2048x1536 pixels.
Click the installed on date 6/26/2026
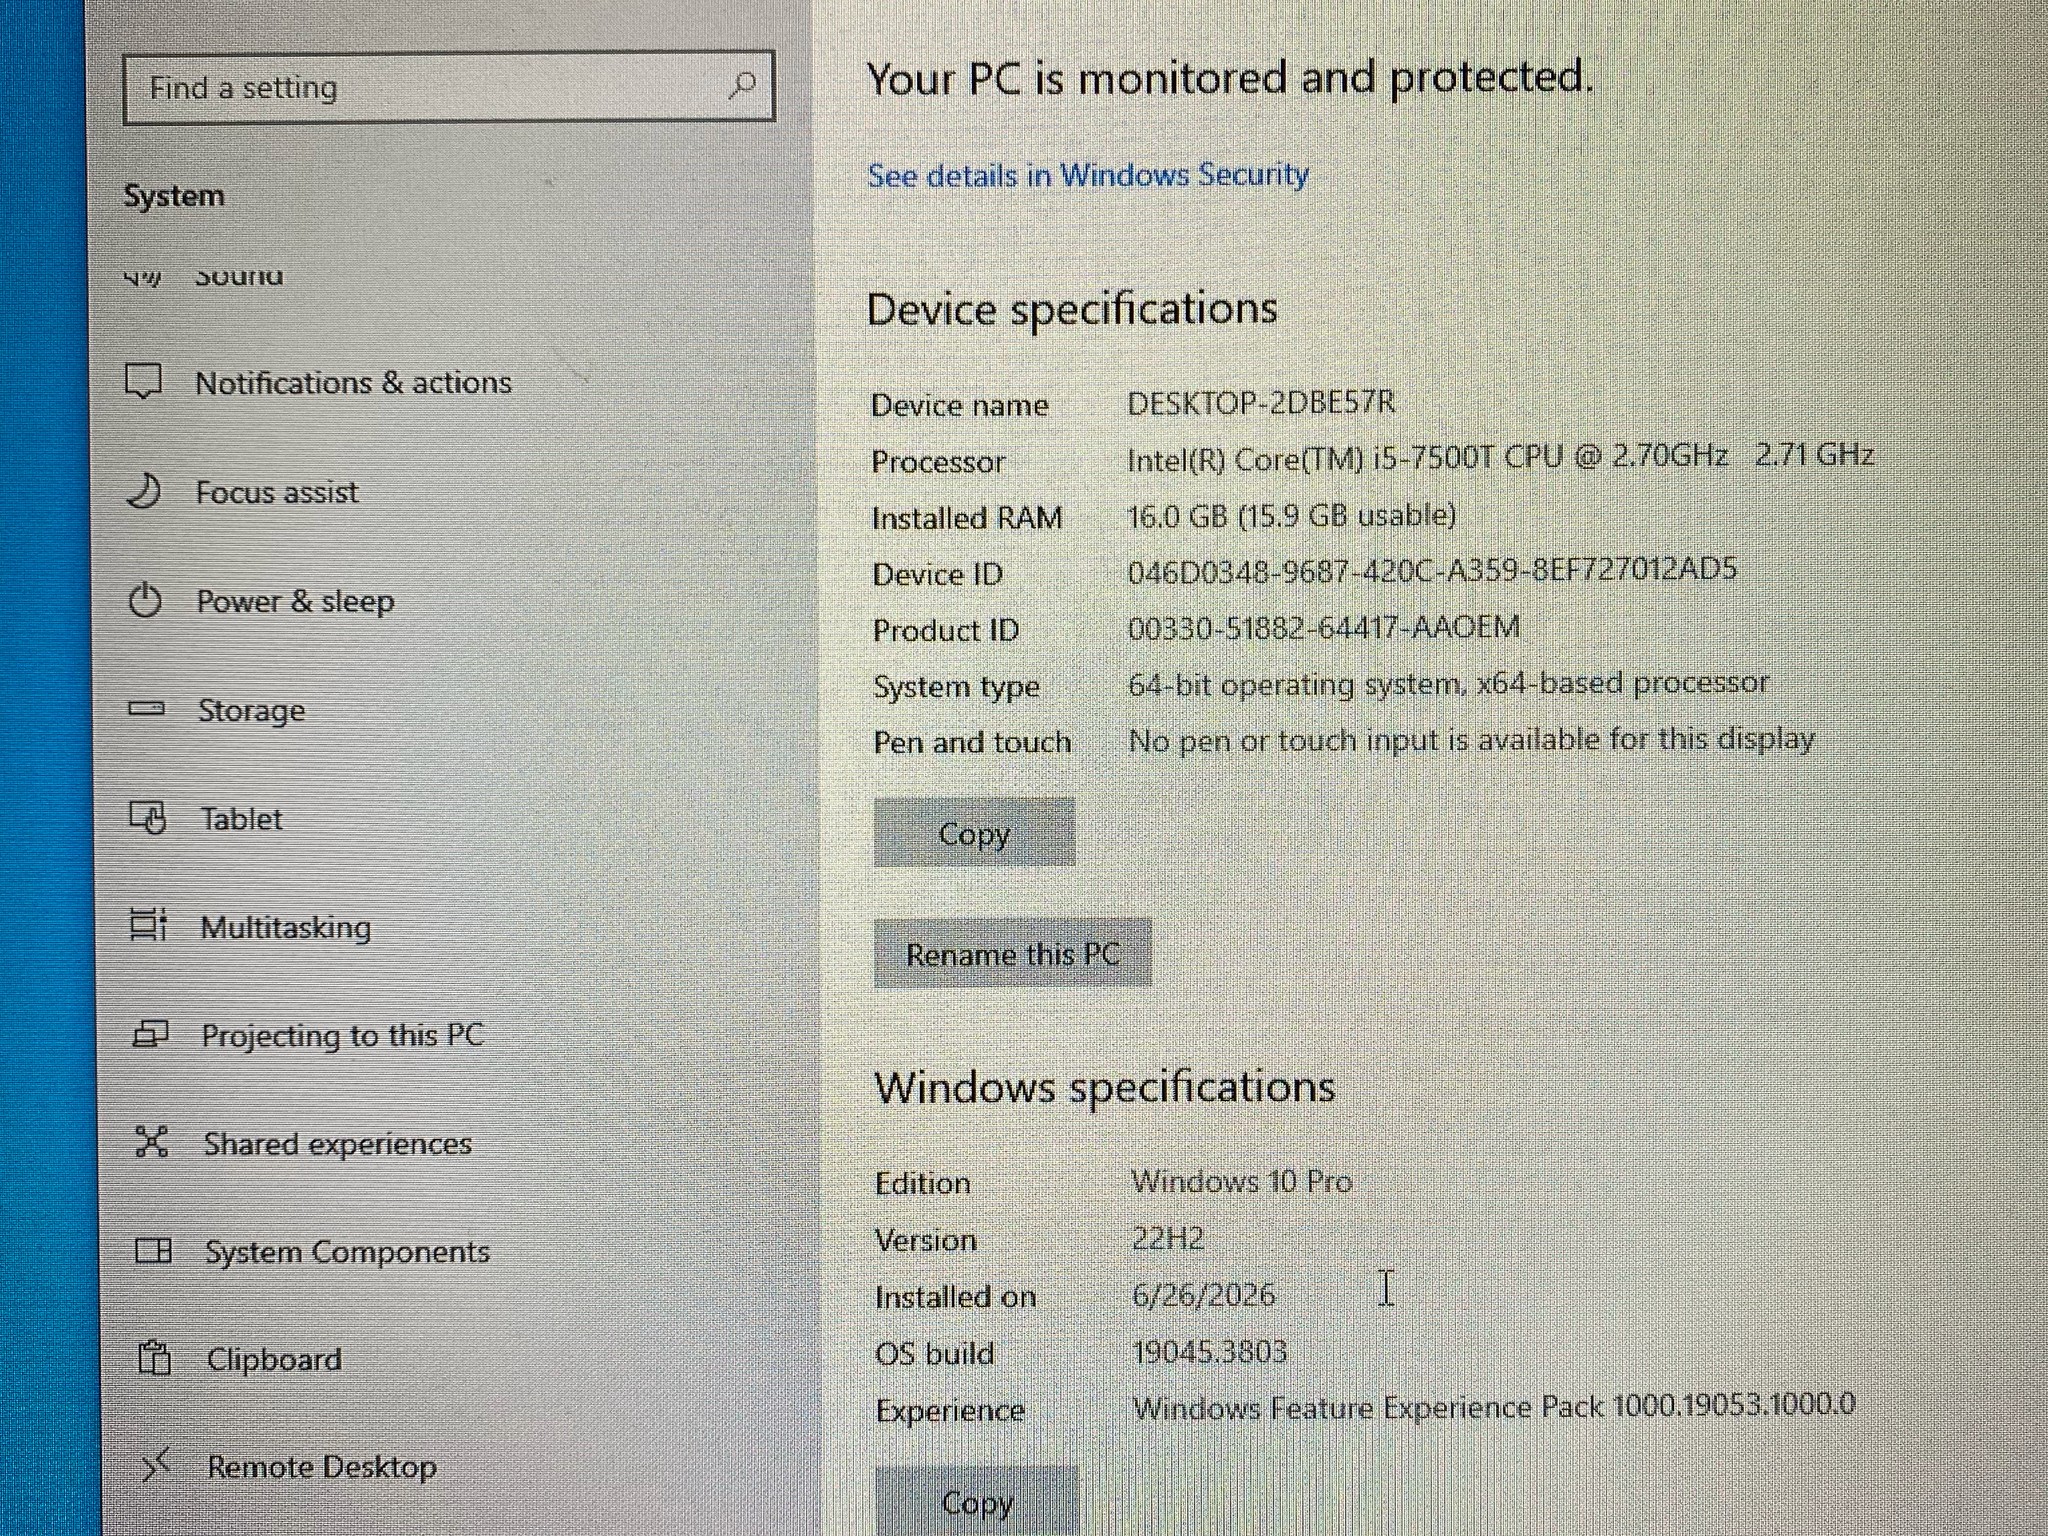[1203, 1295]
